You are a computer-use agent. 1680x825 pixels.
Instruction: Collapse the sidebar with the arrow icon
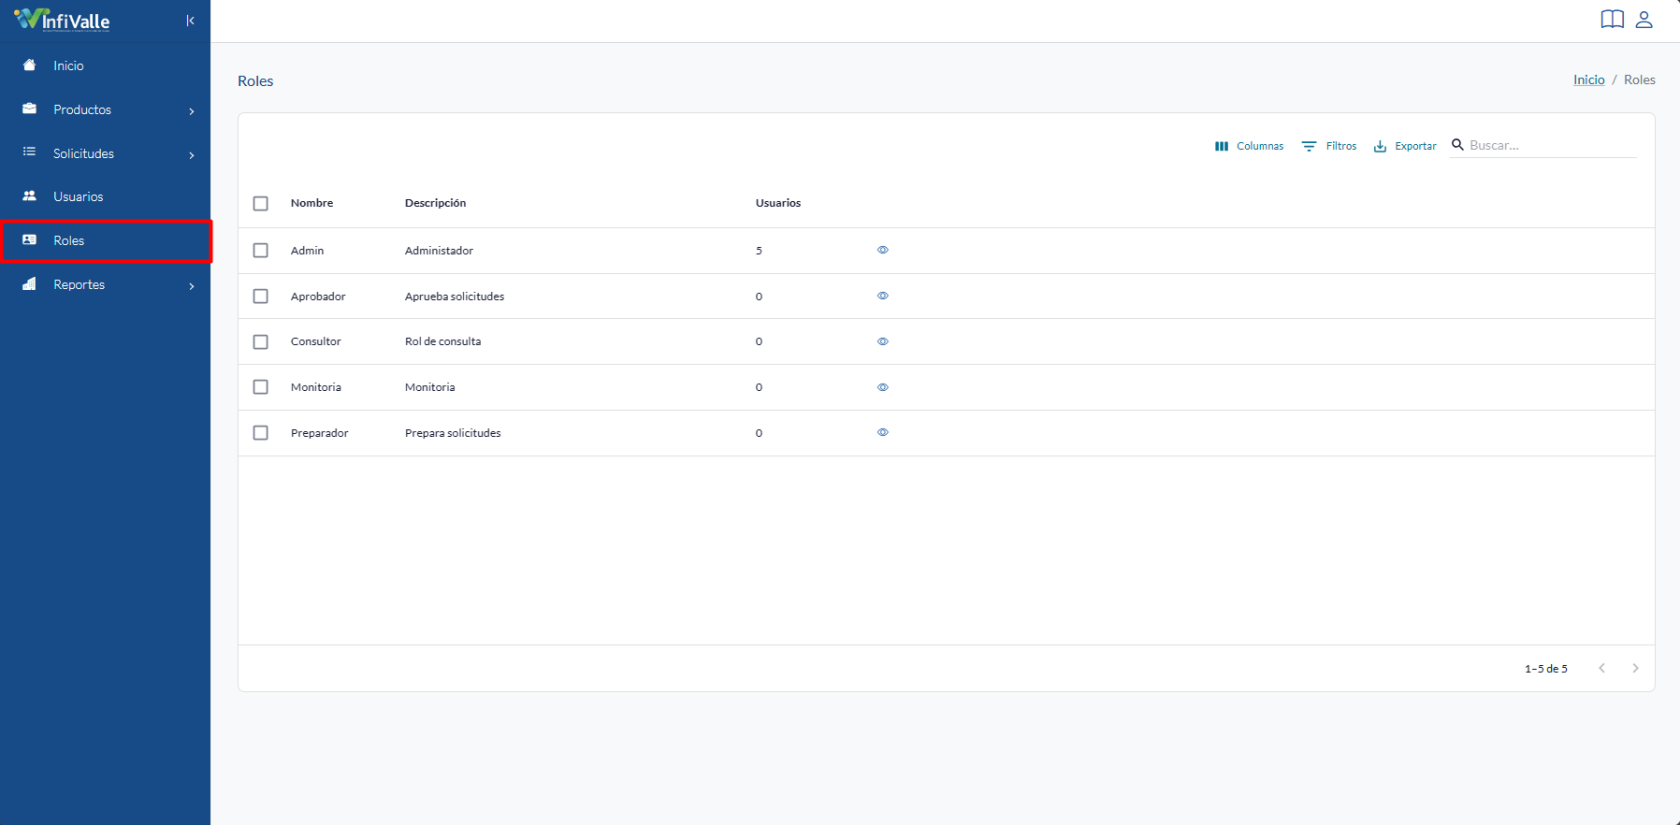coord(190,21)
